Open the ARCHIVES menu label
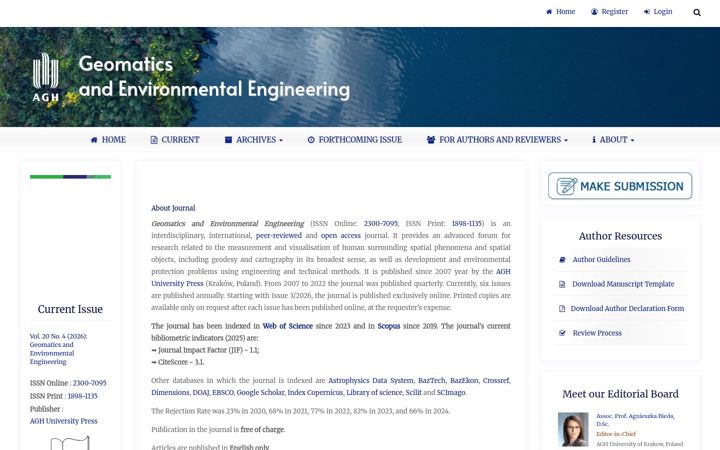720x450 pixels. pos(256,140)
